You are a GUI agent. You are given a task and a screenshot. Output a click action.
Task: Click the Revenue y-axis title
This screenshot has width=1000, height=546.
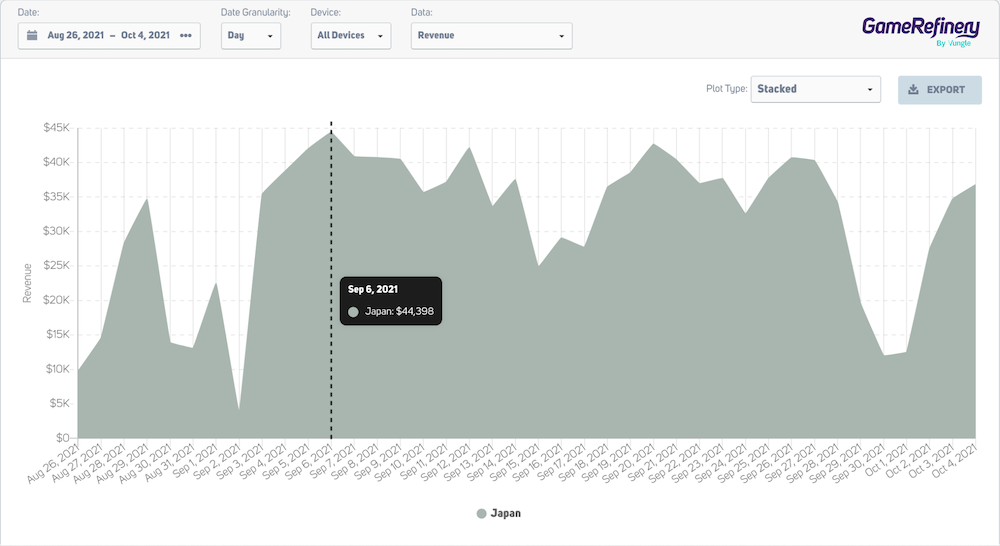point(27,283)
